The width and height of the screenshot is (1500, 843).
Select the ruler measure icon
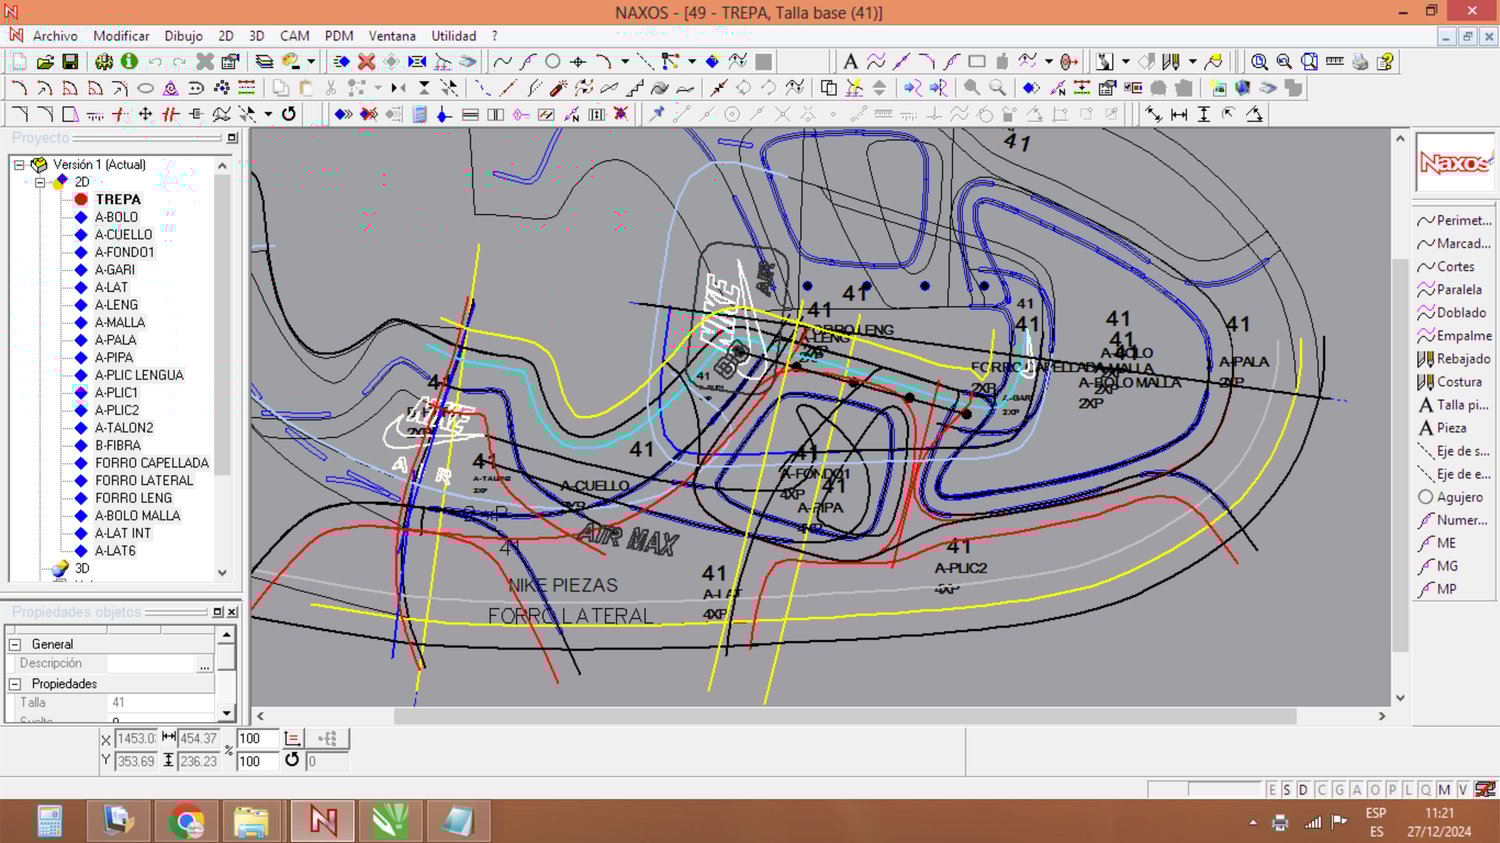pyautogui.click(x=1335, y=62)
